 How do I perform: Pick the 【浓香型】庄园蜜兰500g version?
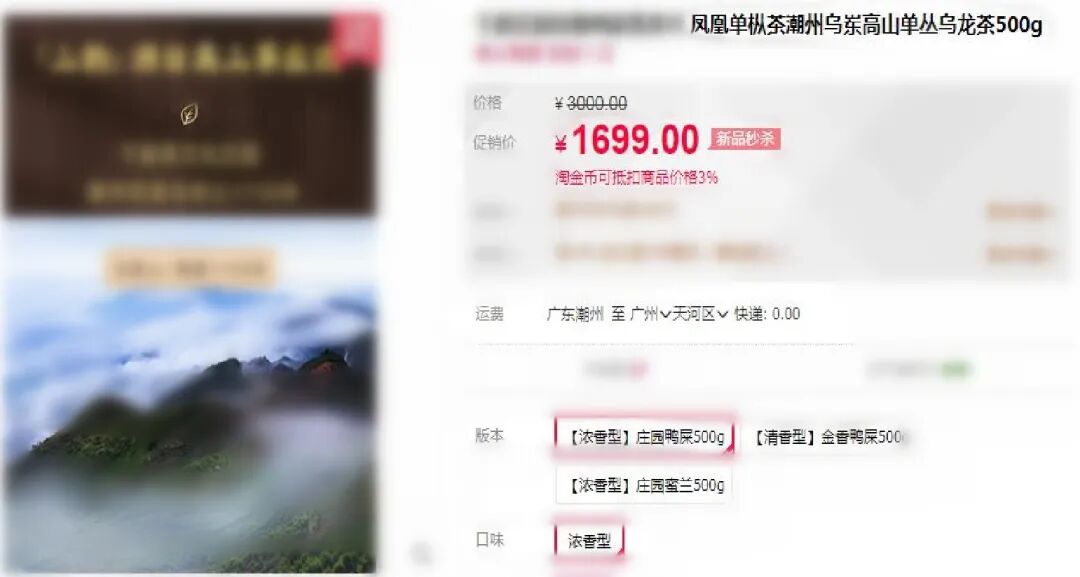tap(644, 485)
